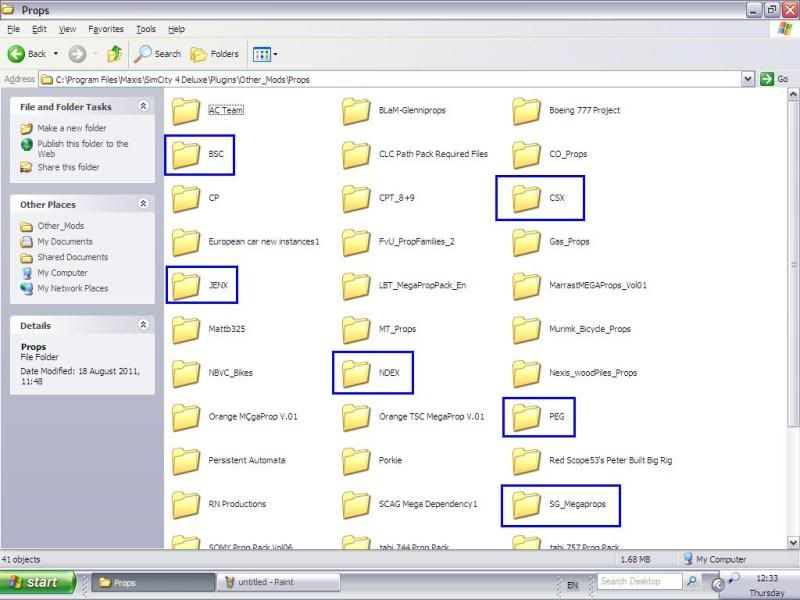
Task: Click the Search Desktop taskbar field
Action: 639,581
